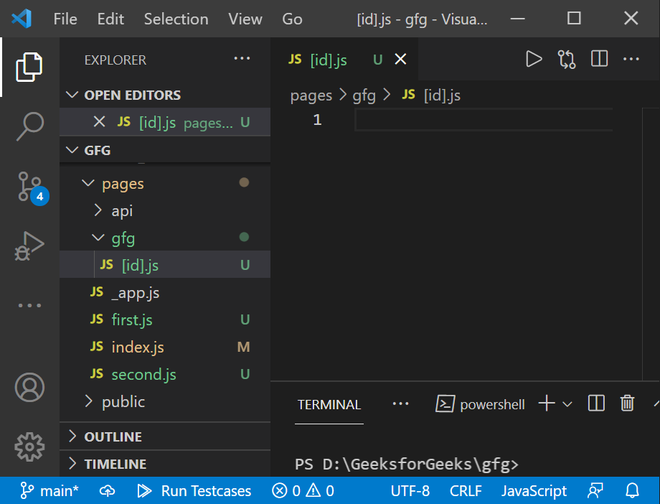
Task: Open the Selection menu
Action: (x=175, y=19)
